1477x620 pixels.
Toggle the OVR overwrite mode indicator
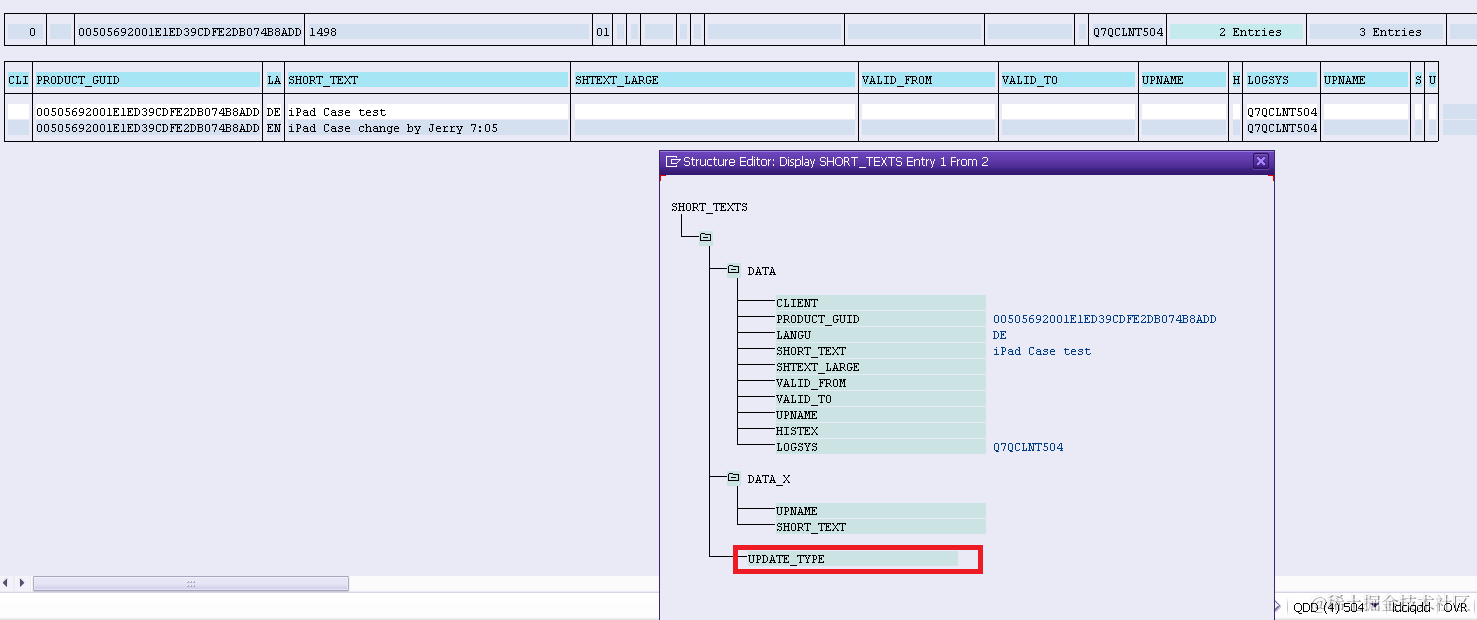click(1455, 607)
